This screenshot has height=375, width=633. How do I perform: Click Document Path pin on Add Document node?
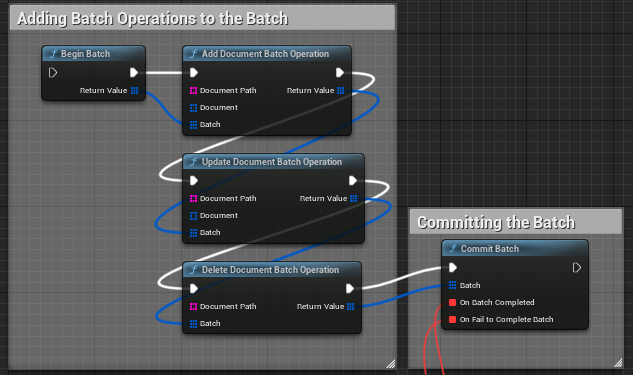[x=193, y=90]
